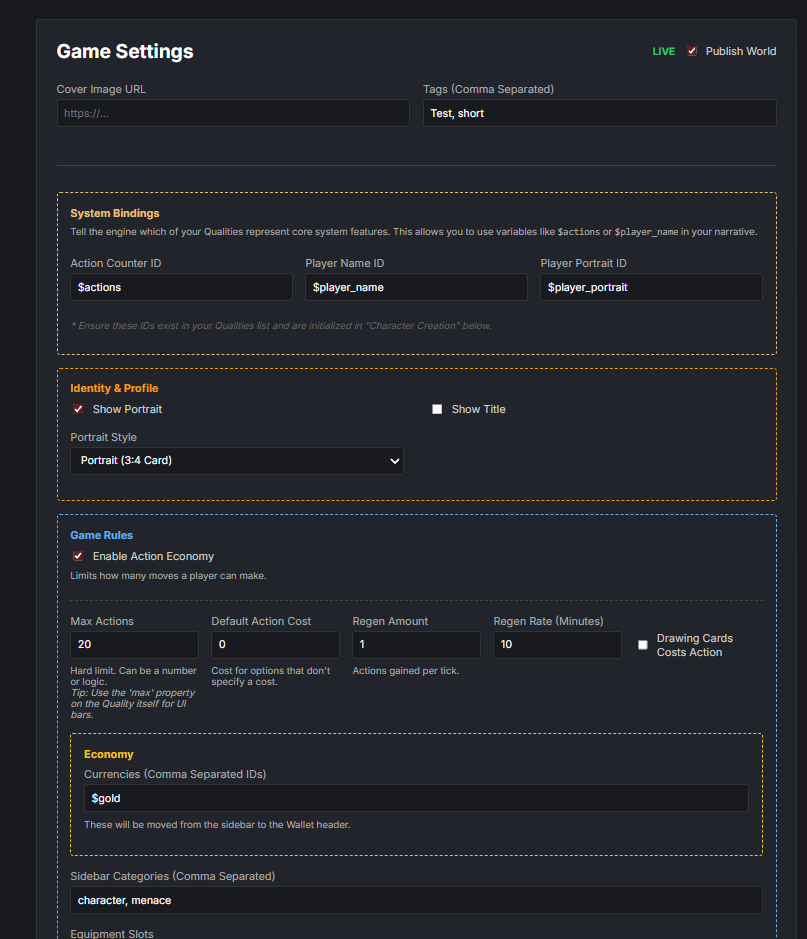
Task: Focus the Tags input field
Action: click(x=599, y=113)
